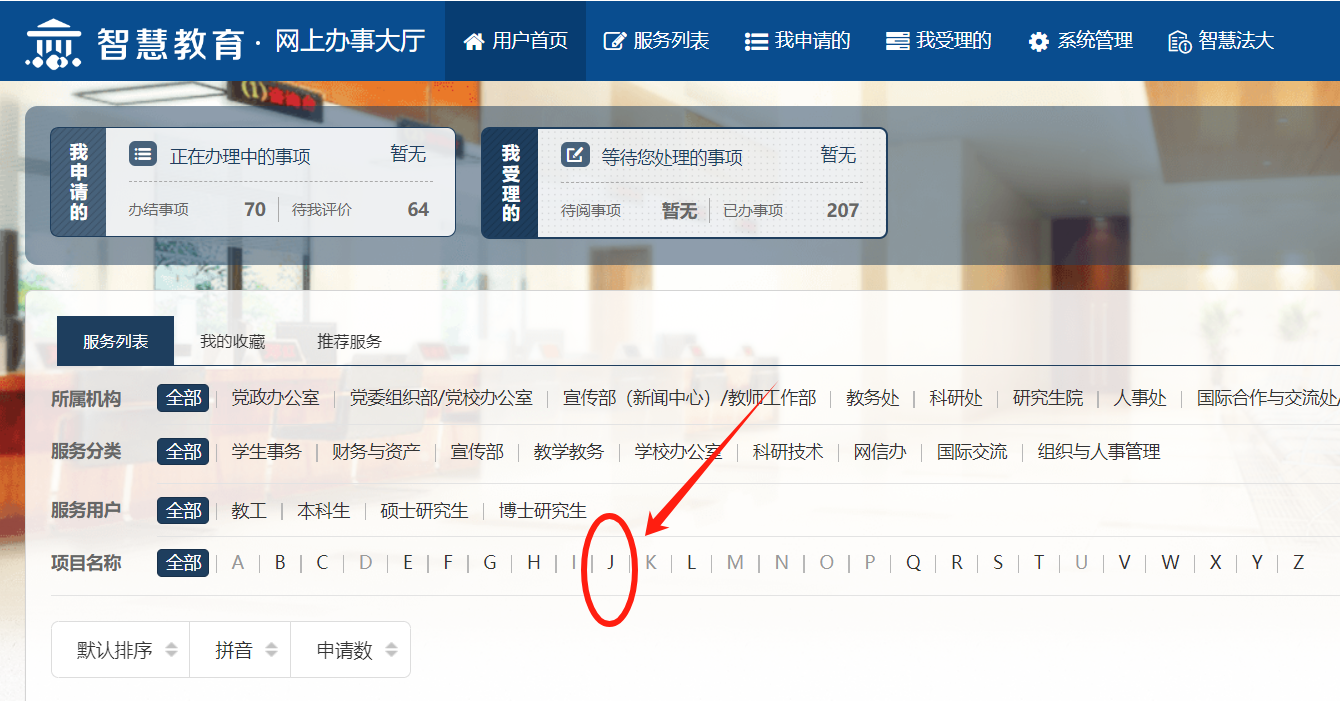Click the edit icon by 等待您处理的事项

point(575,155)
